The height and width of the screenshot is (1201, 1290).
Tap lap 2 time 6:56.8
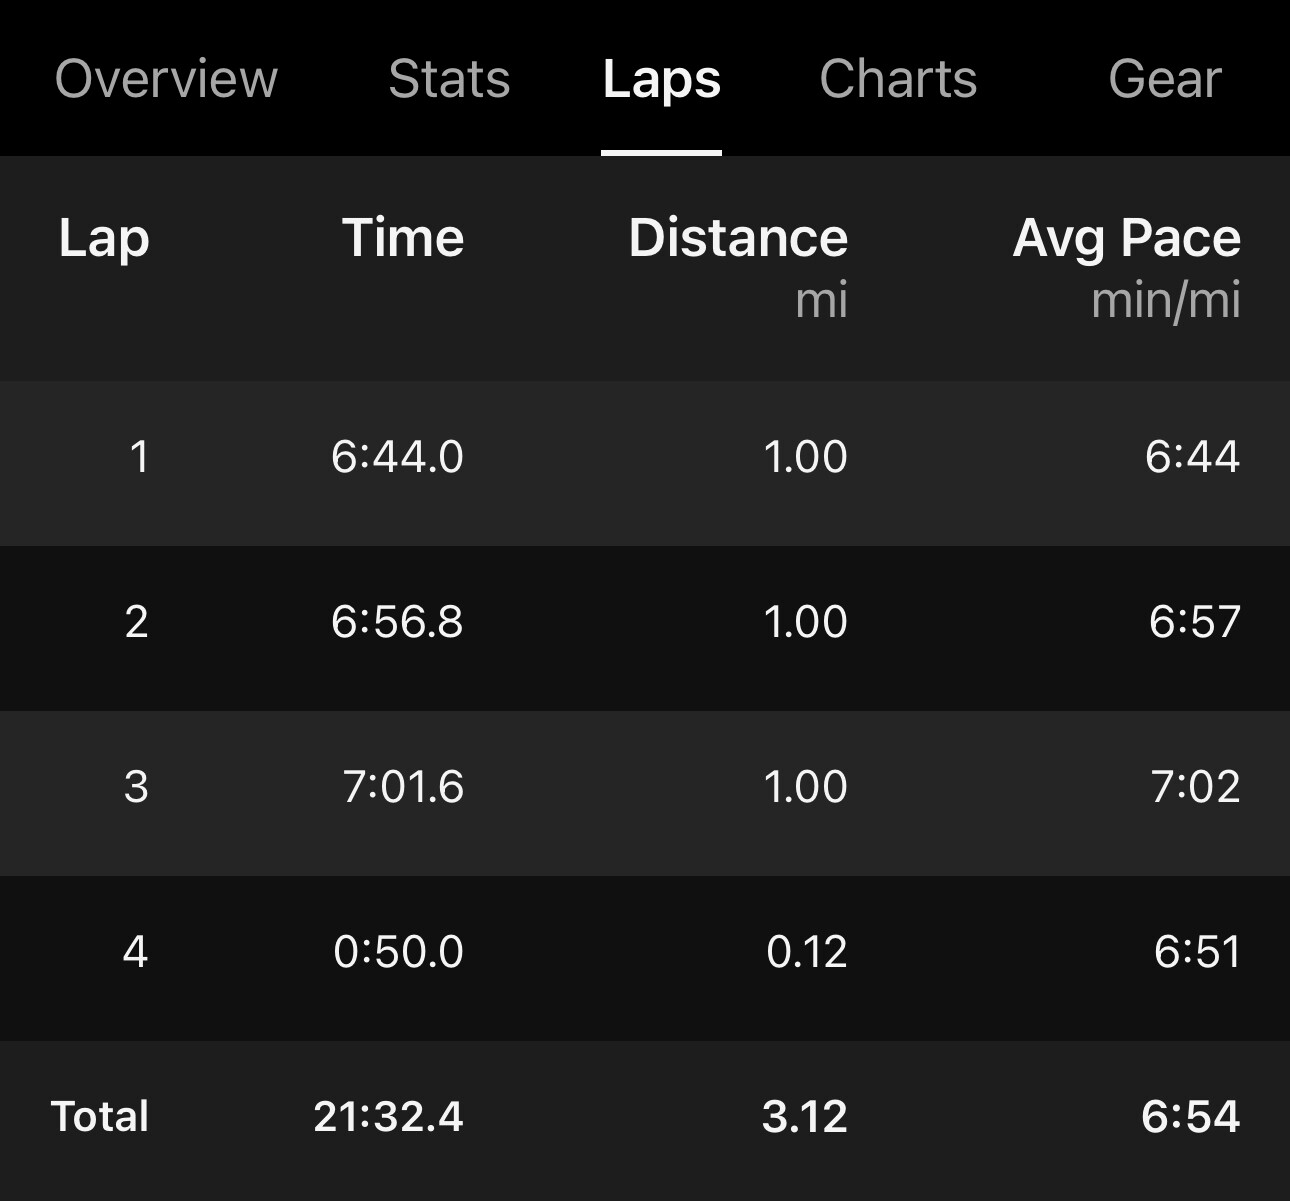(397, 622)
